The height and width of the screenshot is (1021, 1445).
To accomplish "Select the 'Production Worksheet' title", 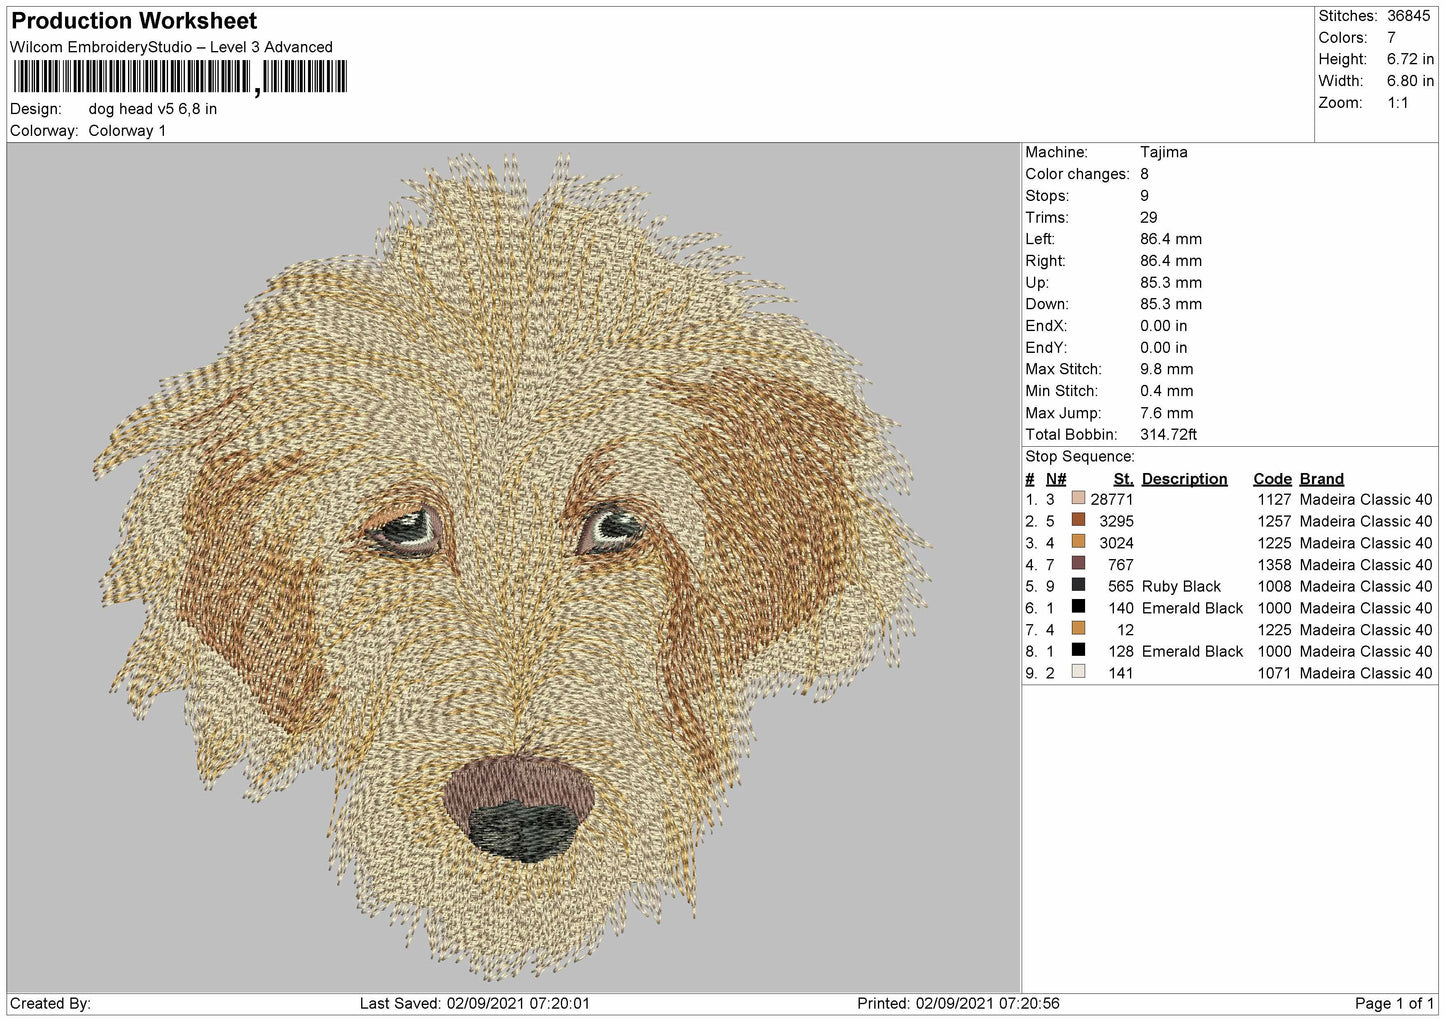I will [x=134, y=21].
